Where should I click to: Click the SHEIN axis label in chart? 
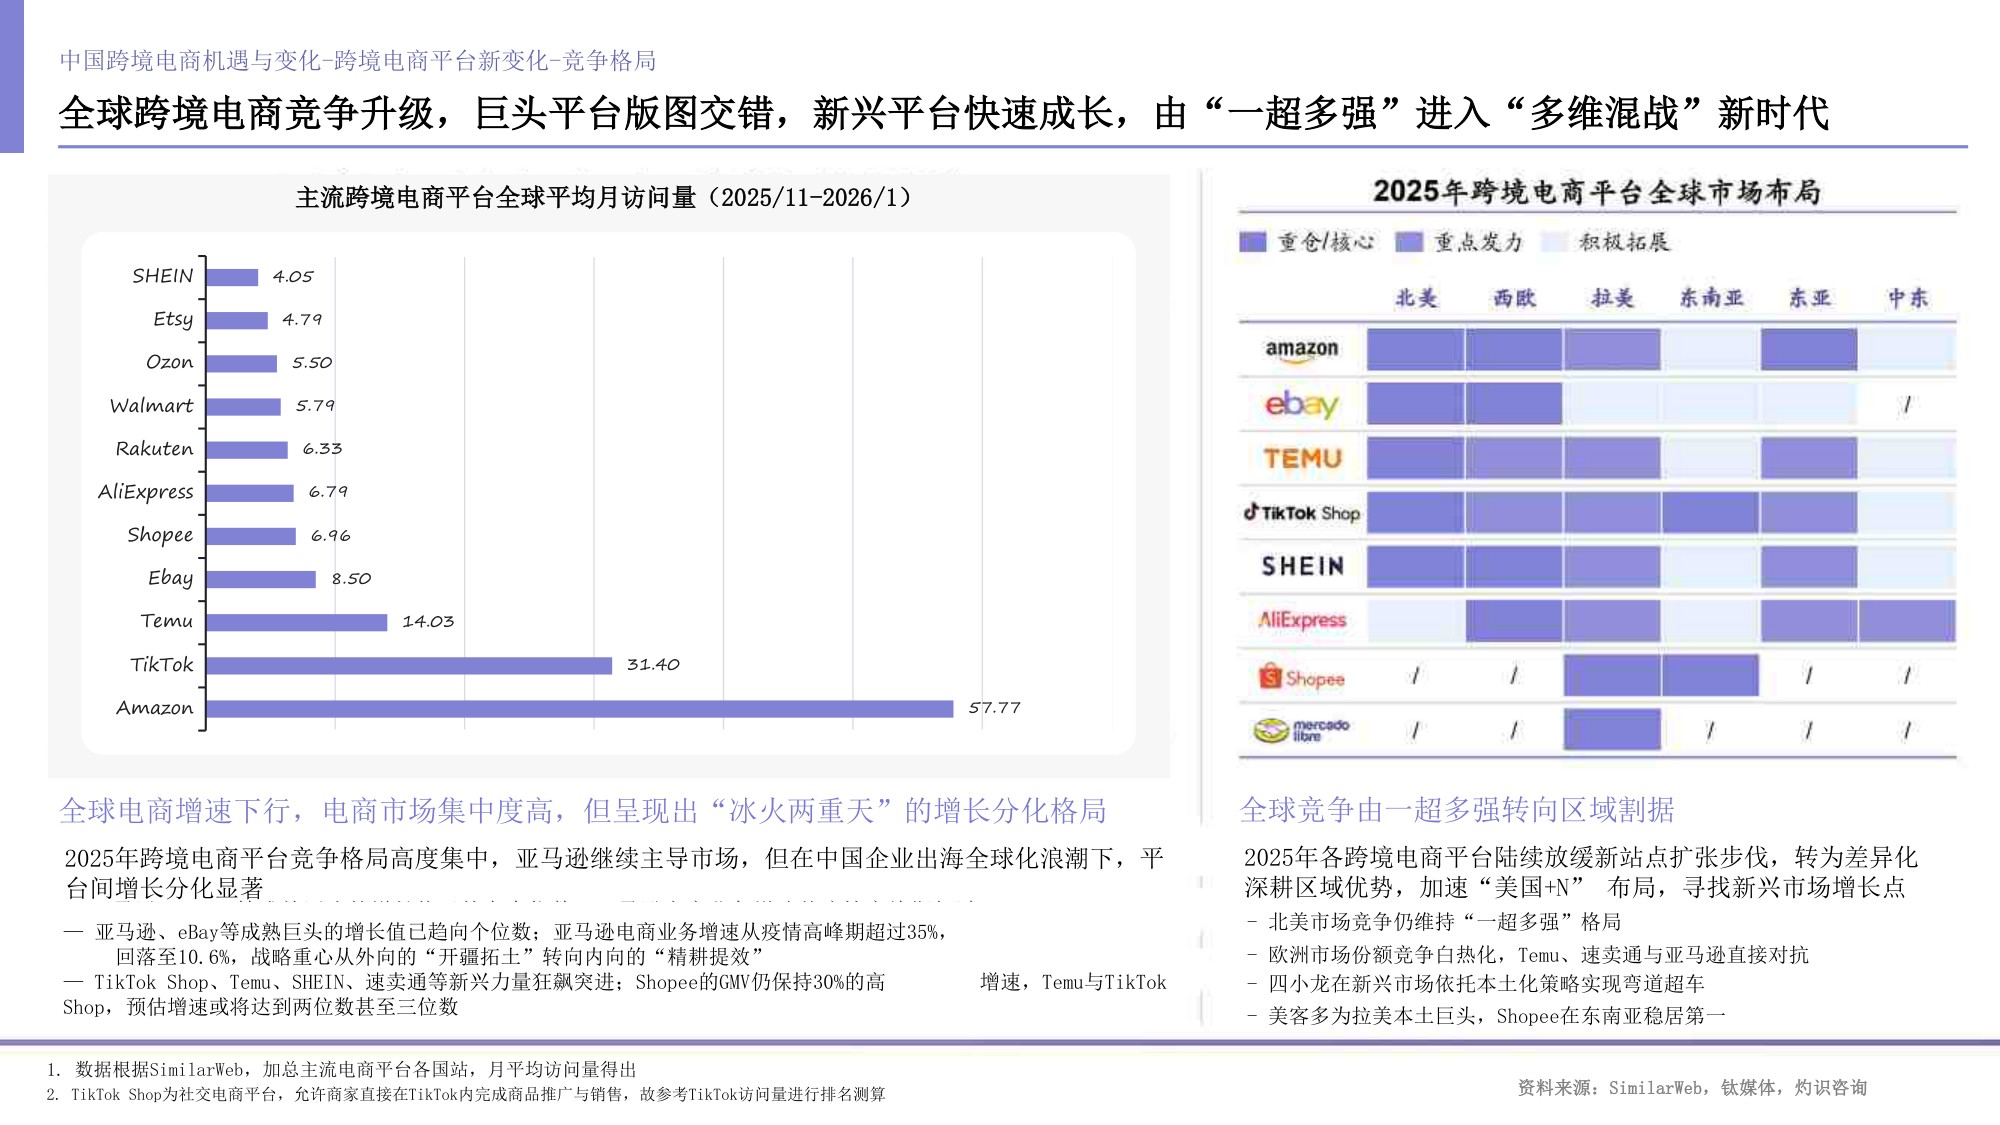pyautogui.click(x=162, y=276)
